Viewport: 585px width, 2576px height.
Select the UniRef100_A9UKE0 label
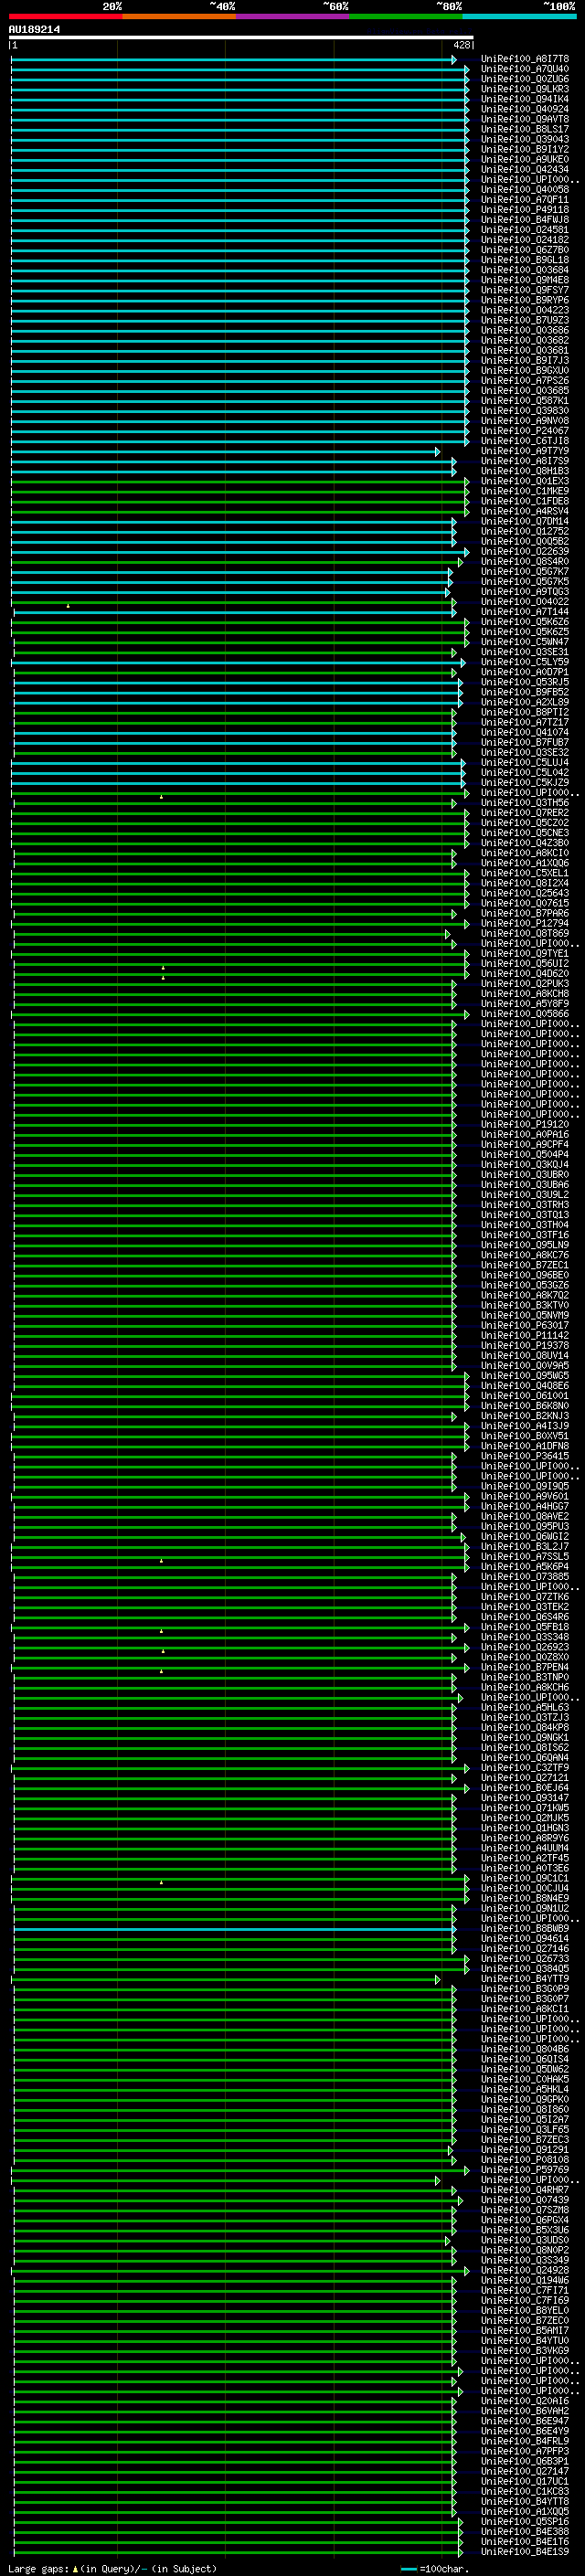click(525, 159)
